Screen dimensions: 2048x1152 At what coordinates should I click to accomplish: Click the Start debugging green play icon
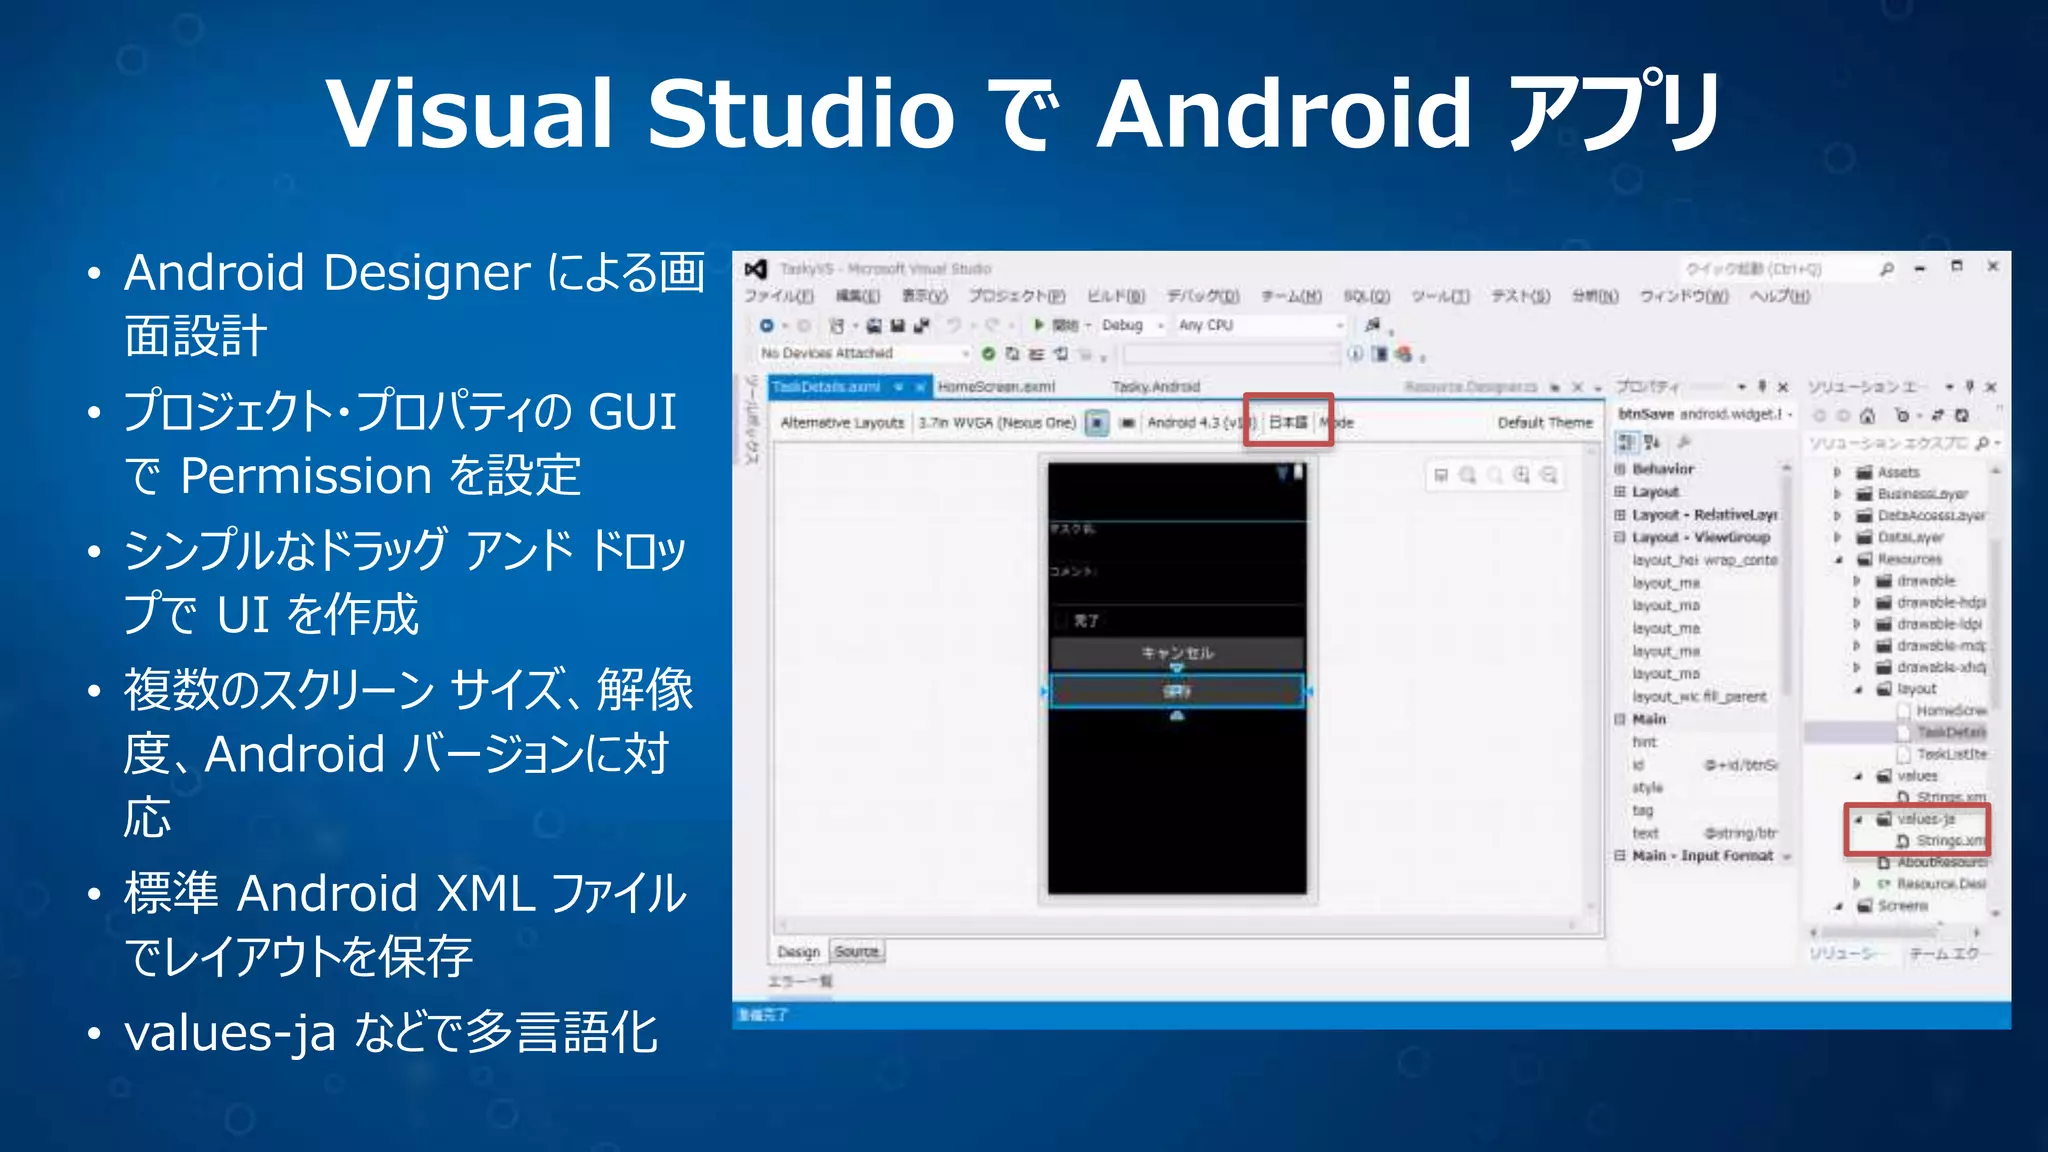(1039, 325)
